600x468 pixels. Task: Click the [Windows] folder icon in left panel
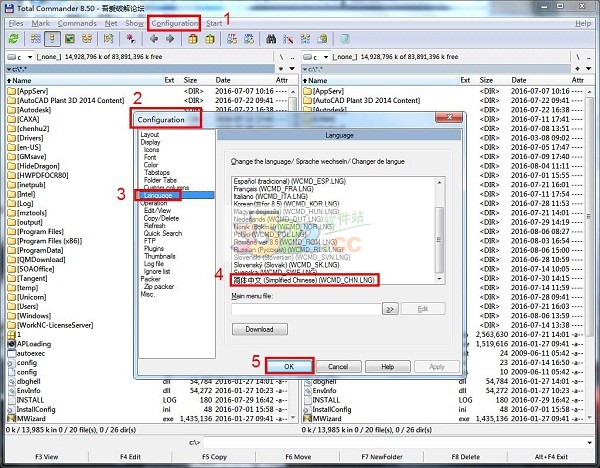coord(11,316)
